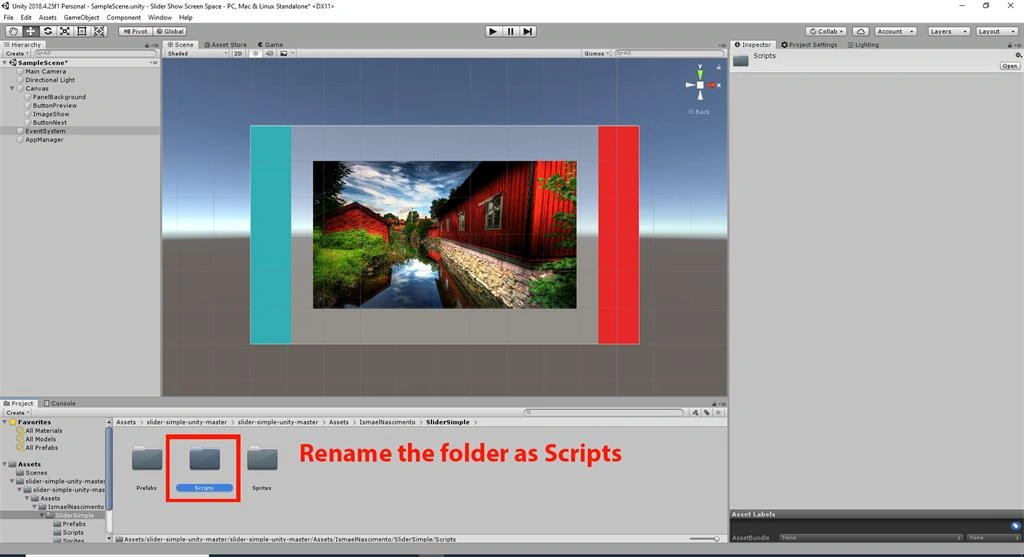The height and width of the screenshot is (557, 1024).
Task: Select ButtonNext in Hierarchy
Action: (50, 122)
